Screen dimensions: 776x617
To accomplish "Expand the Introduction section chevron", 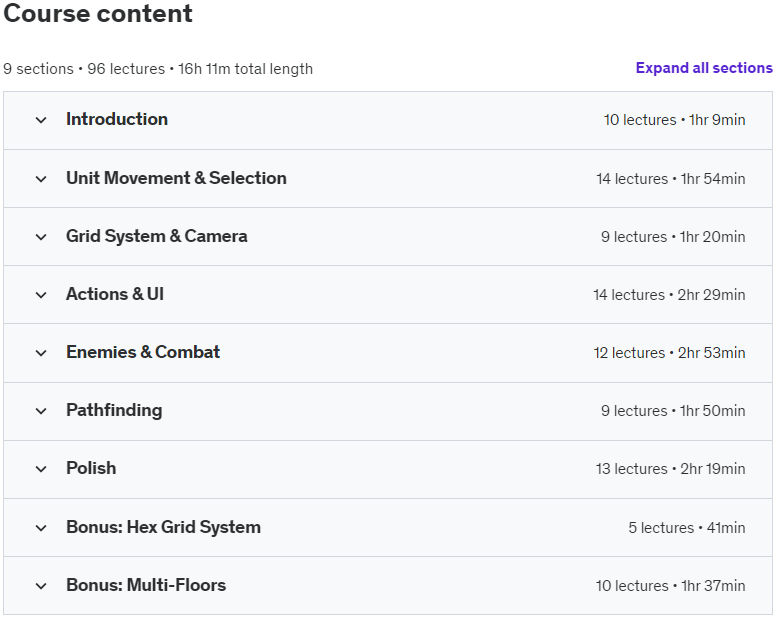I will click(x=41, y=120).
